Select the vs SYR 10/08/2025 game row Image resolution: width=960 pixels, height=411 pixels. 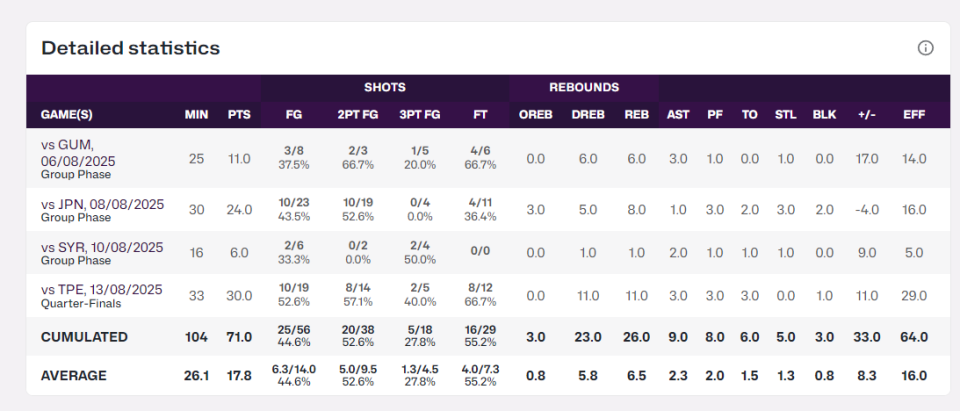click(x=102, y=252)
